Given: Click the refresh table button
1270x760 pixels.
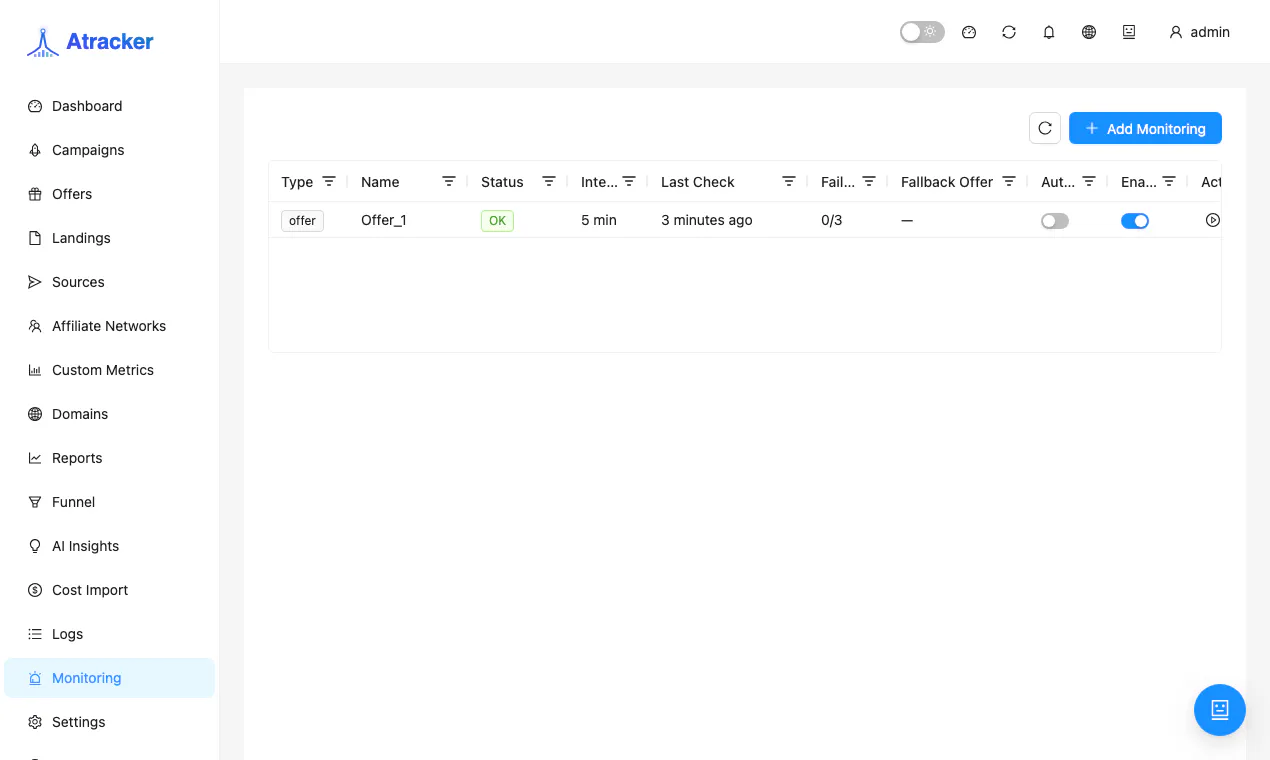Looking at the screenshot, I should (1045, 128).
